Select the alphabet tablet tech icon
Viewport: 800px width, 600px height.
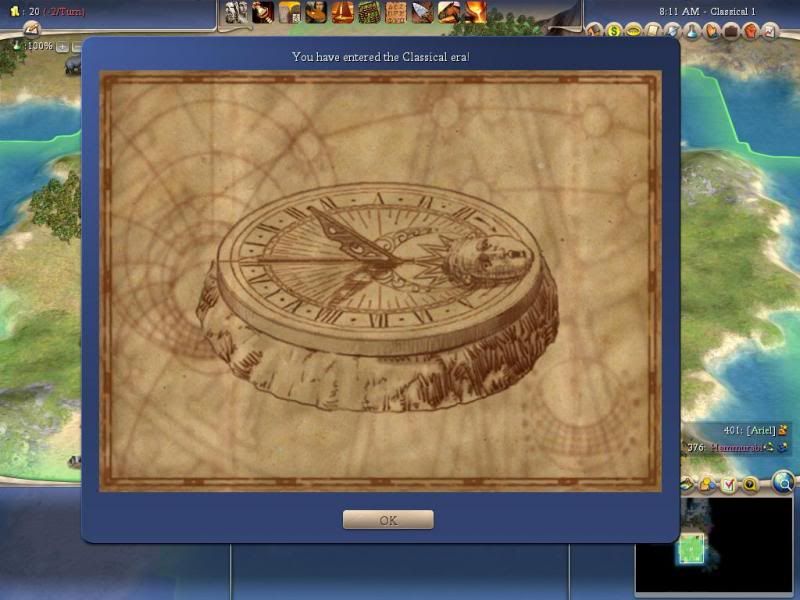pyautogui.click(x=395, y=12)
